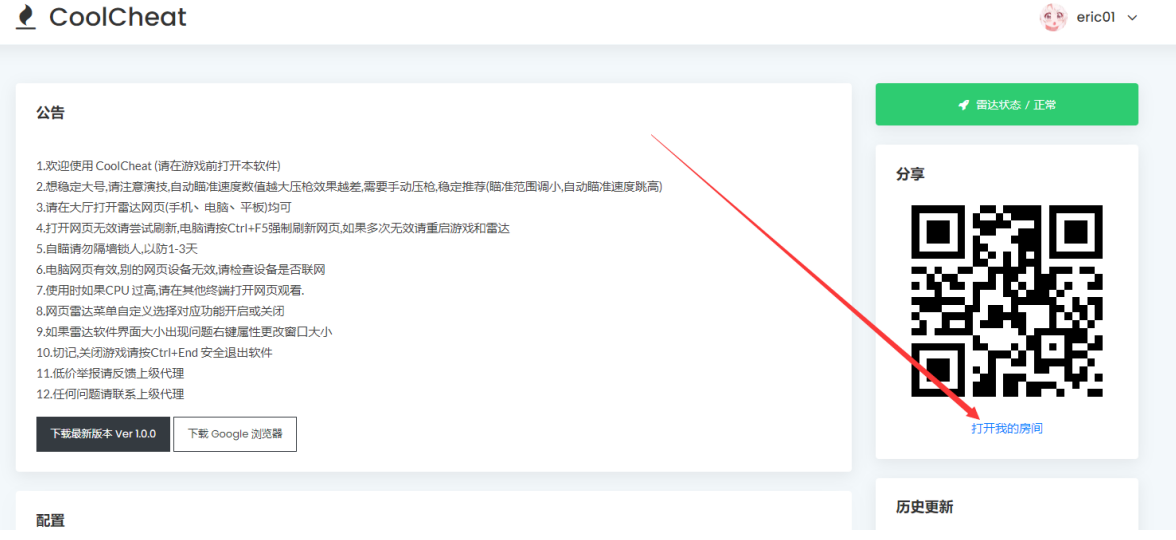Click the 下载 Google 浏览器 button

tap(235, 434)
